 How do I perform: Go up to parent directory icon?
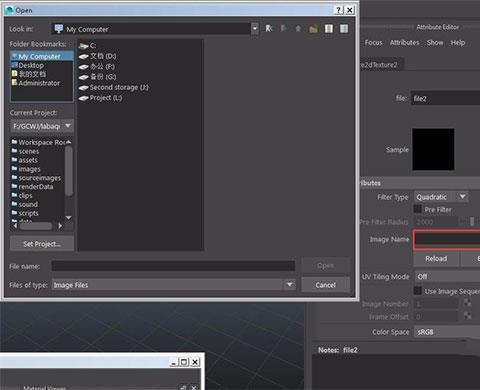(298, 29)
